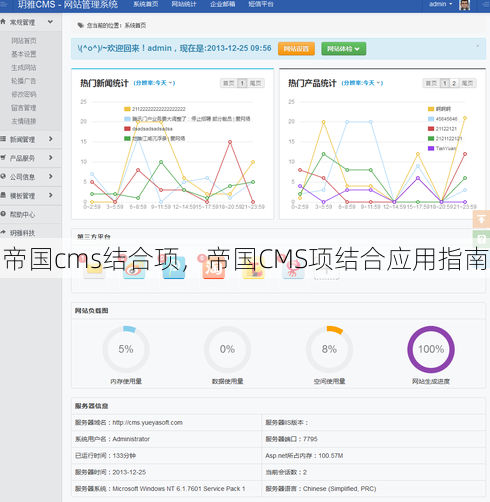Click the red peak point at 15 in news chart

(x=230, y=142)
